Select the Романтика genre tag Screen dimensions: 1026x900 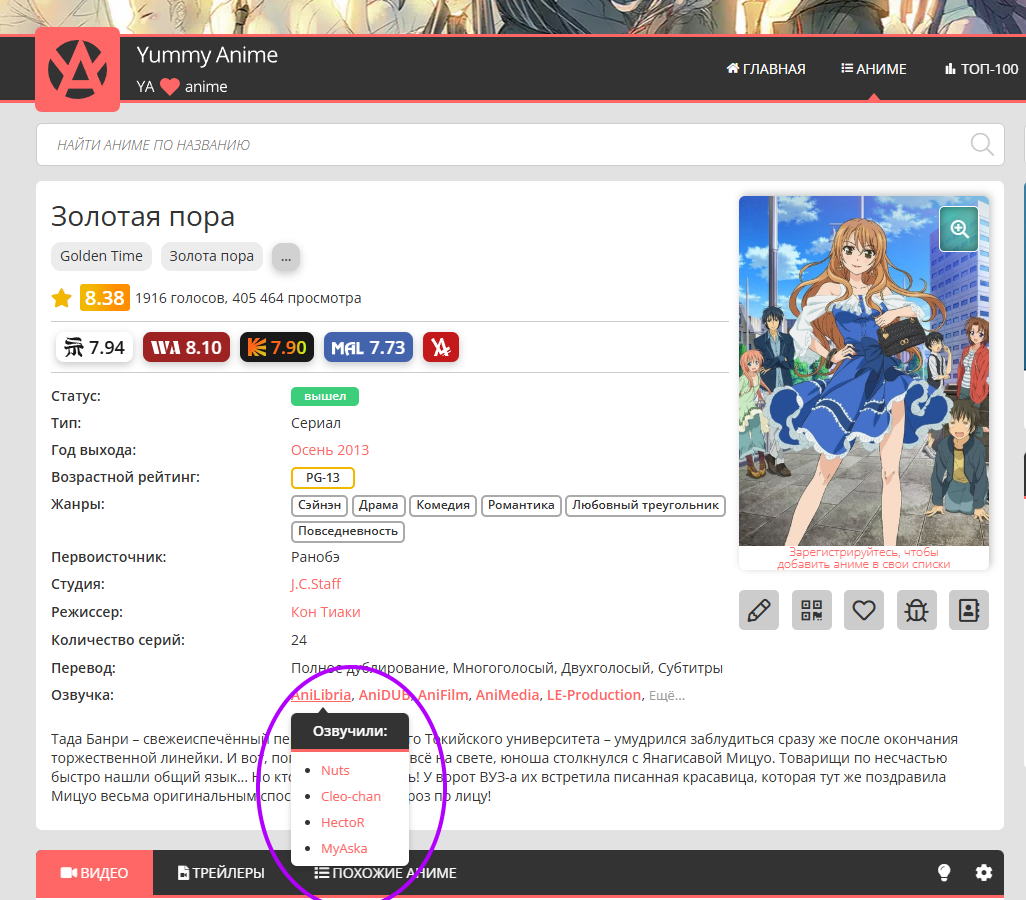pyautogui.click(x=521, y=505)
